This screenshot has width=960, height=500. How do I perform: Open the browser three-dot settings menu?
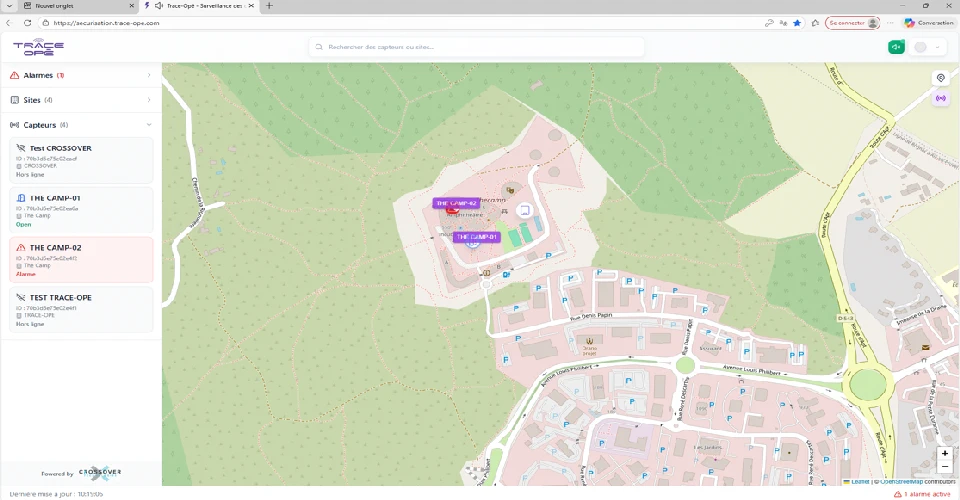click(890, 23)
